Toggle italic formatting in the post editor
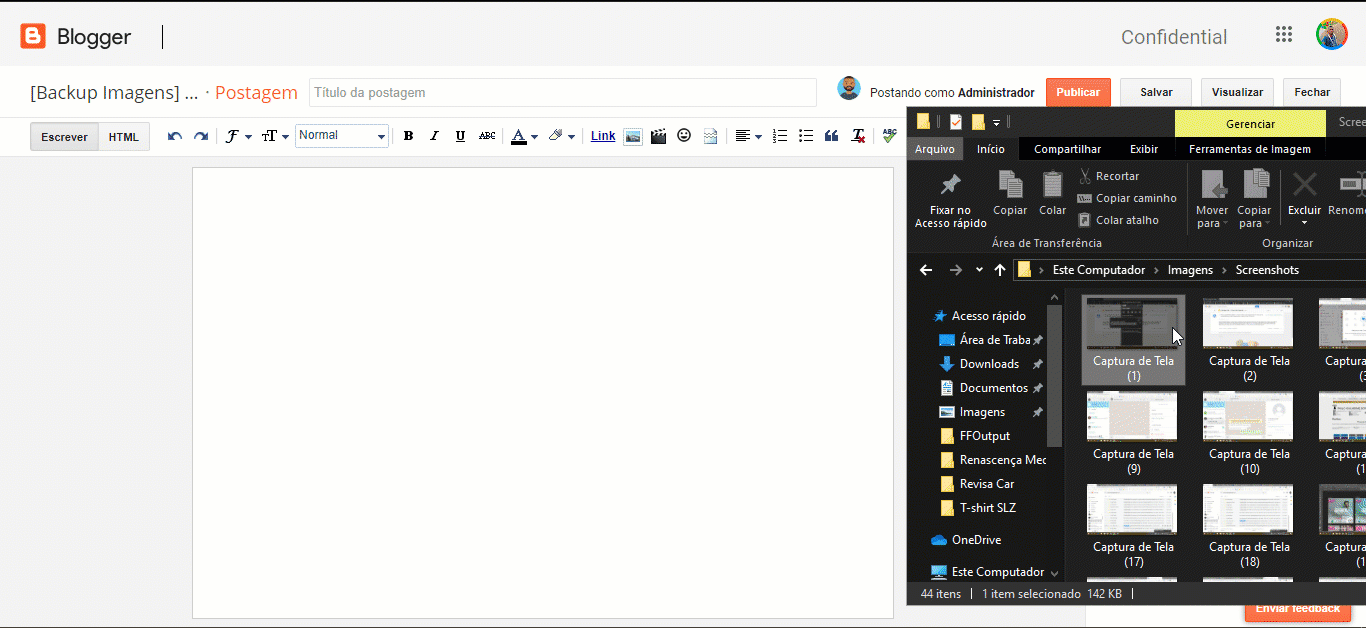Viewport: 1366px width, 628px height. pyautogui.click(x=434, y=136)
